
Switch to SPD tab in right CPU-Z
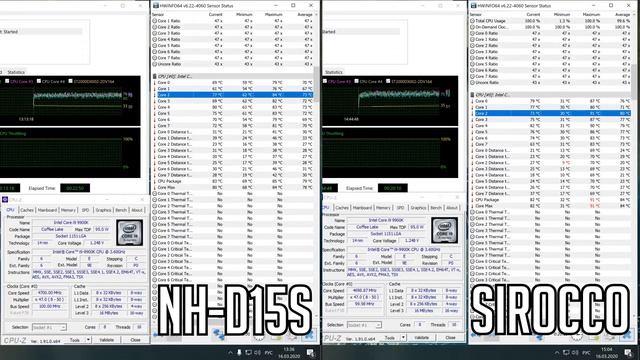point(400,208)
